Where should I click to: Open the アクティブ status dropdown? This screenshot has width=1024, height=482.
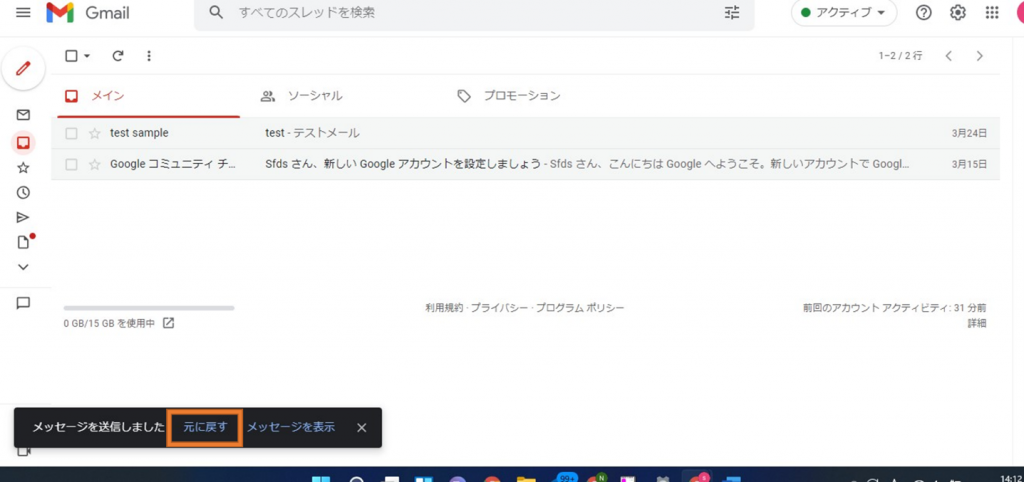tap(844, 12)
